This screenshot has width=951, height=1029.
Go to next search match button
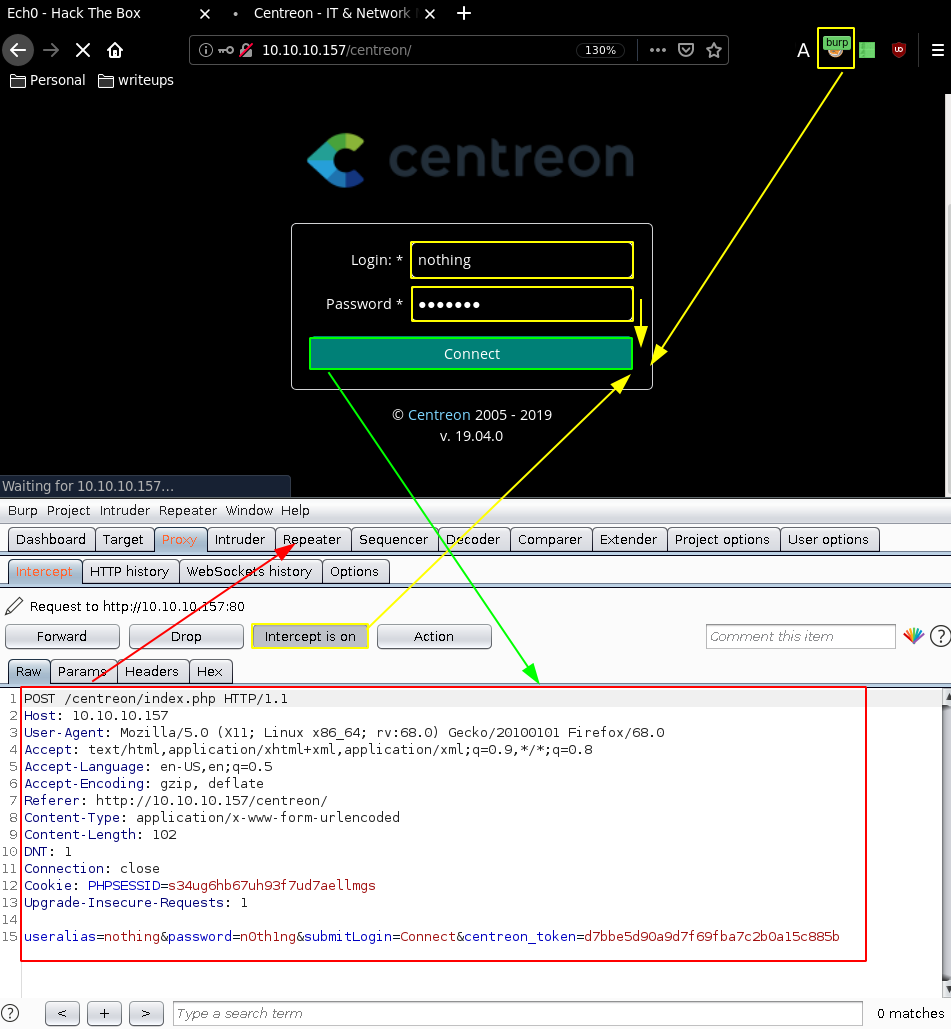[x=146, y=1013]
